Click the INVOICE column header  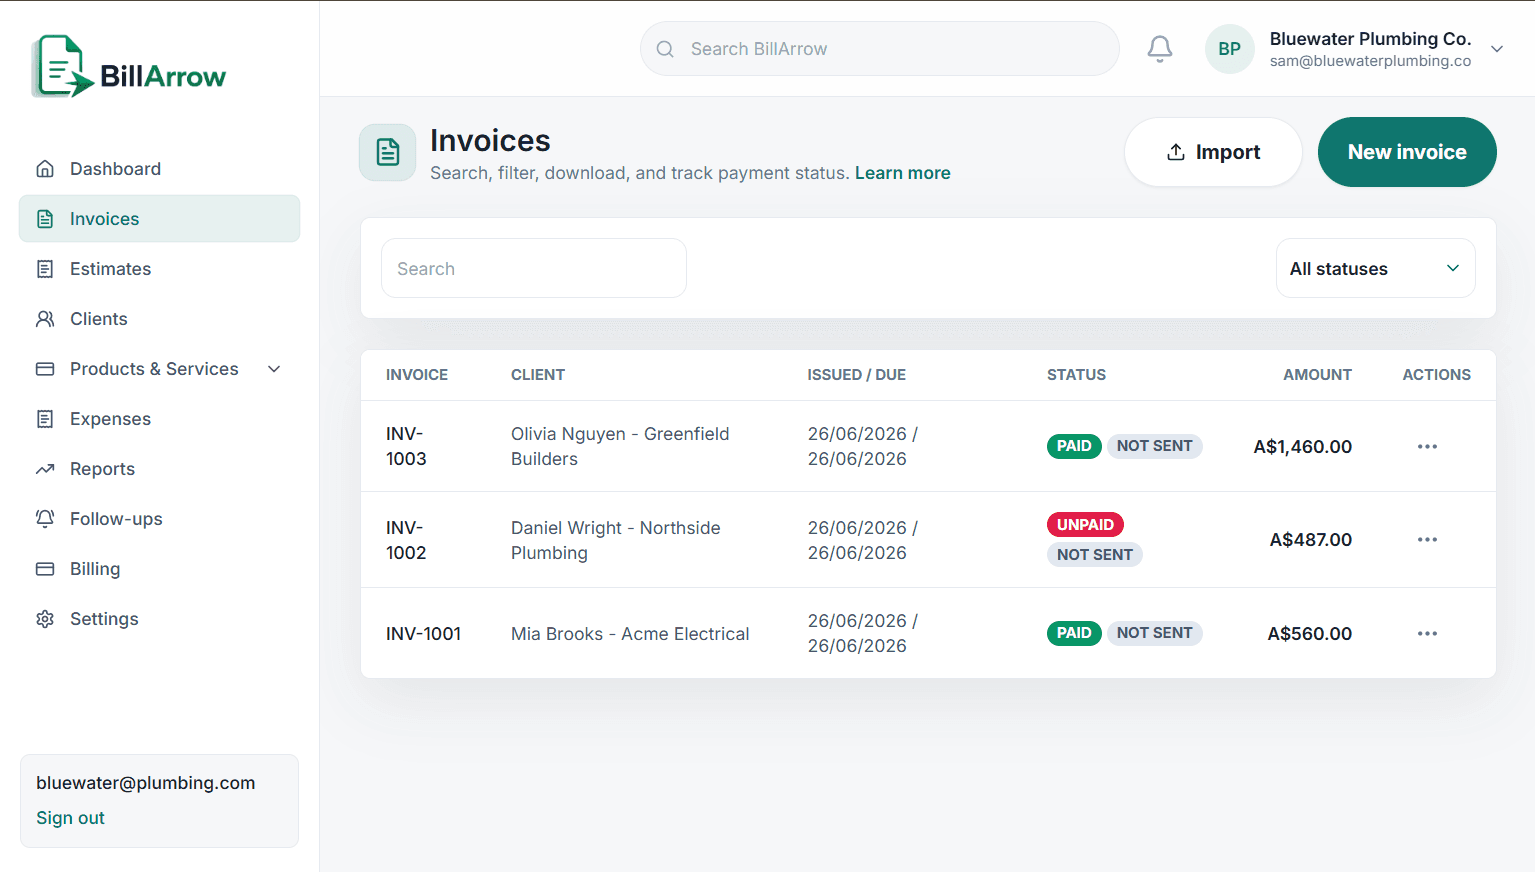[x=417, y=375]
